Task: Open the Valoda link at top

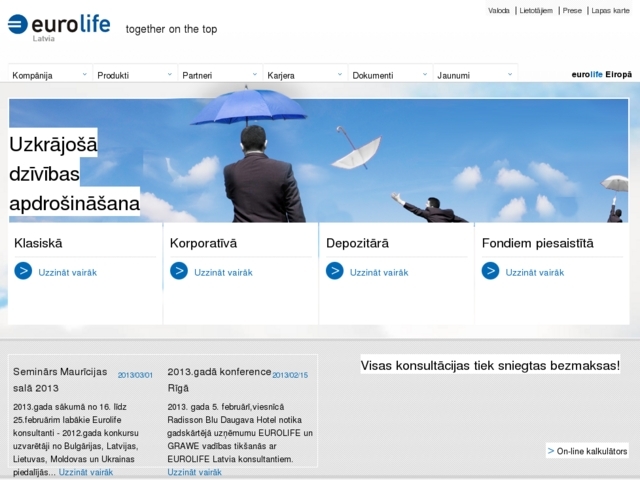Action: pos(498,11)
